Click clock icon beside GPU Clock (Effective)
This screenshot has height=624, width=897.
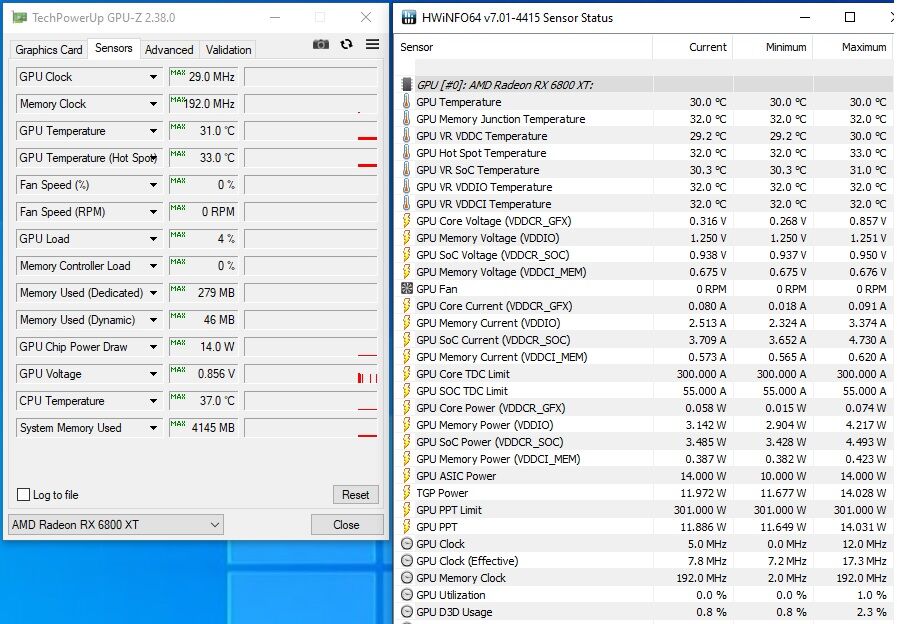pyautogui.click(x=407, y=561)
